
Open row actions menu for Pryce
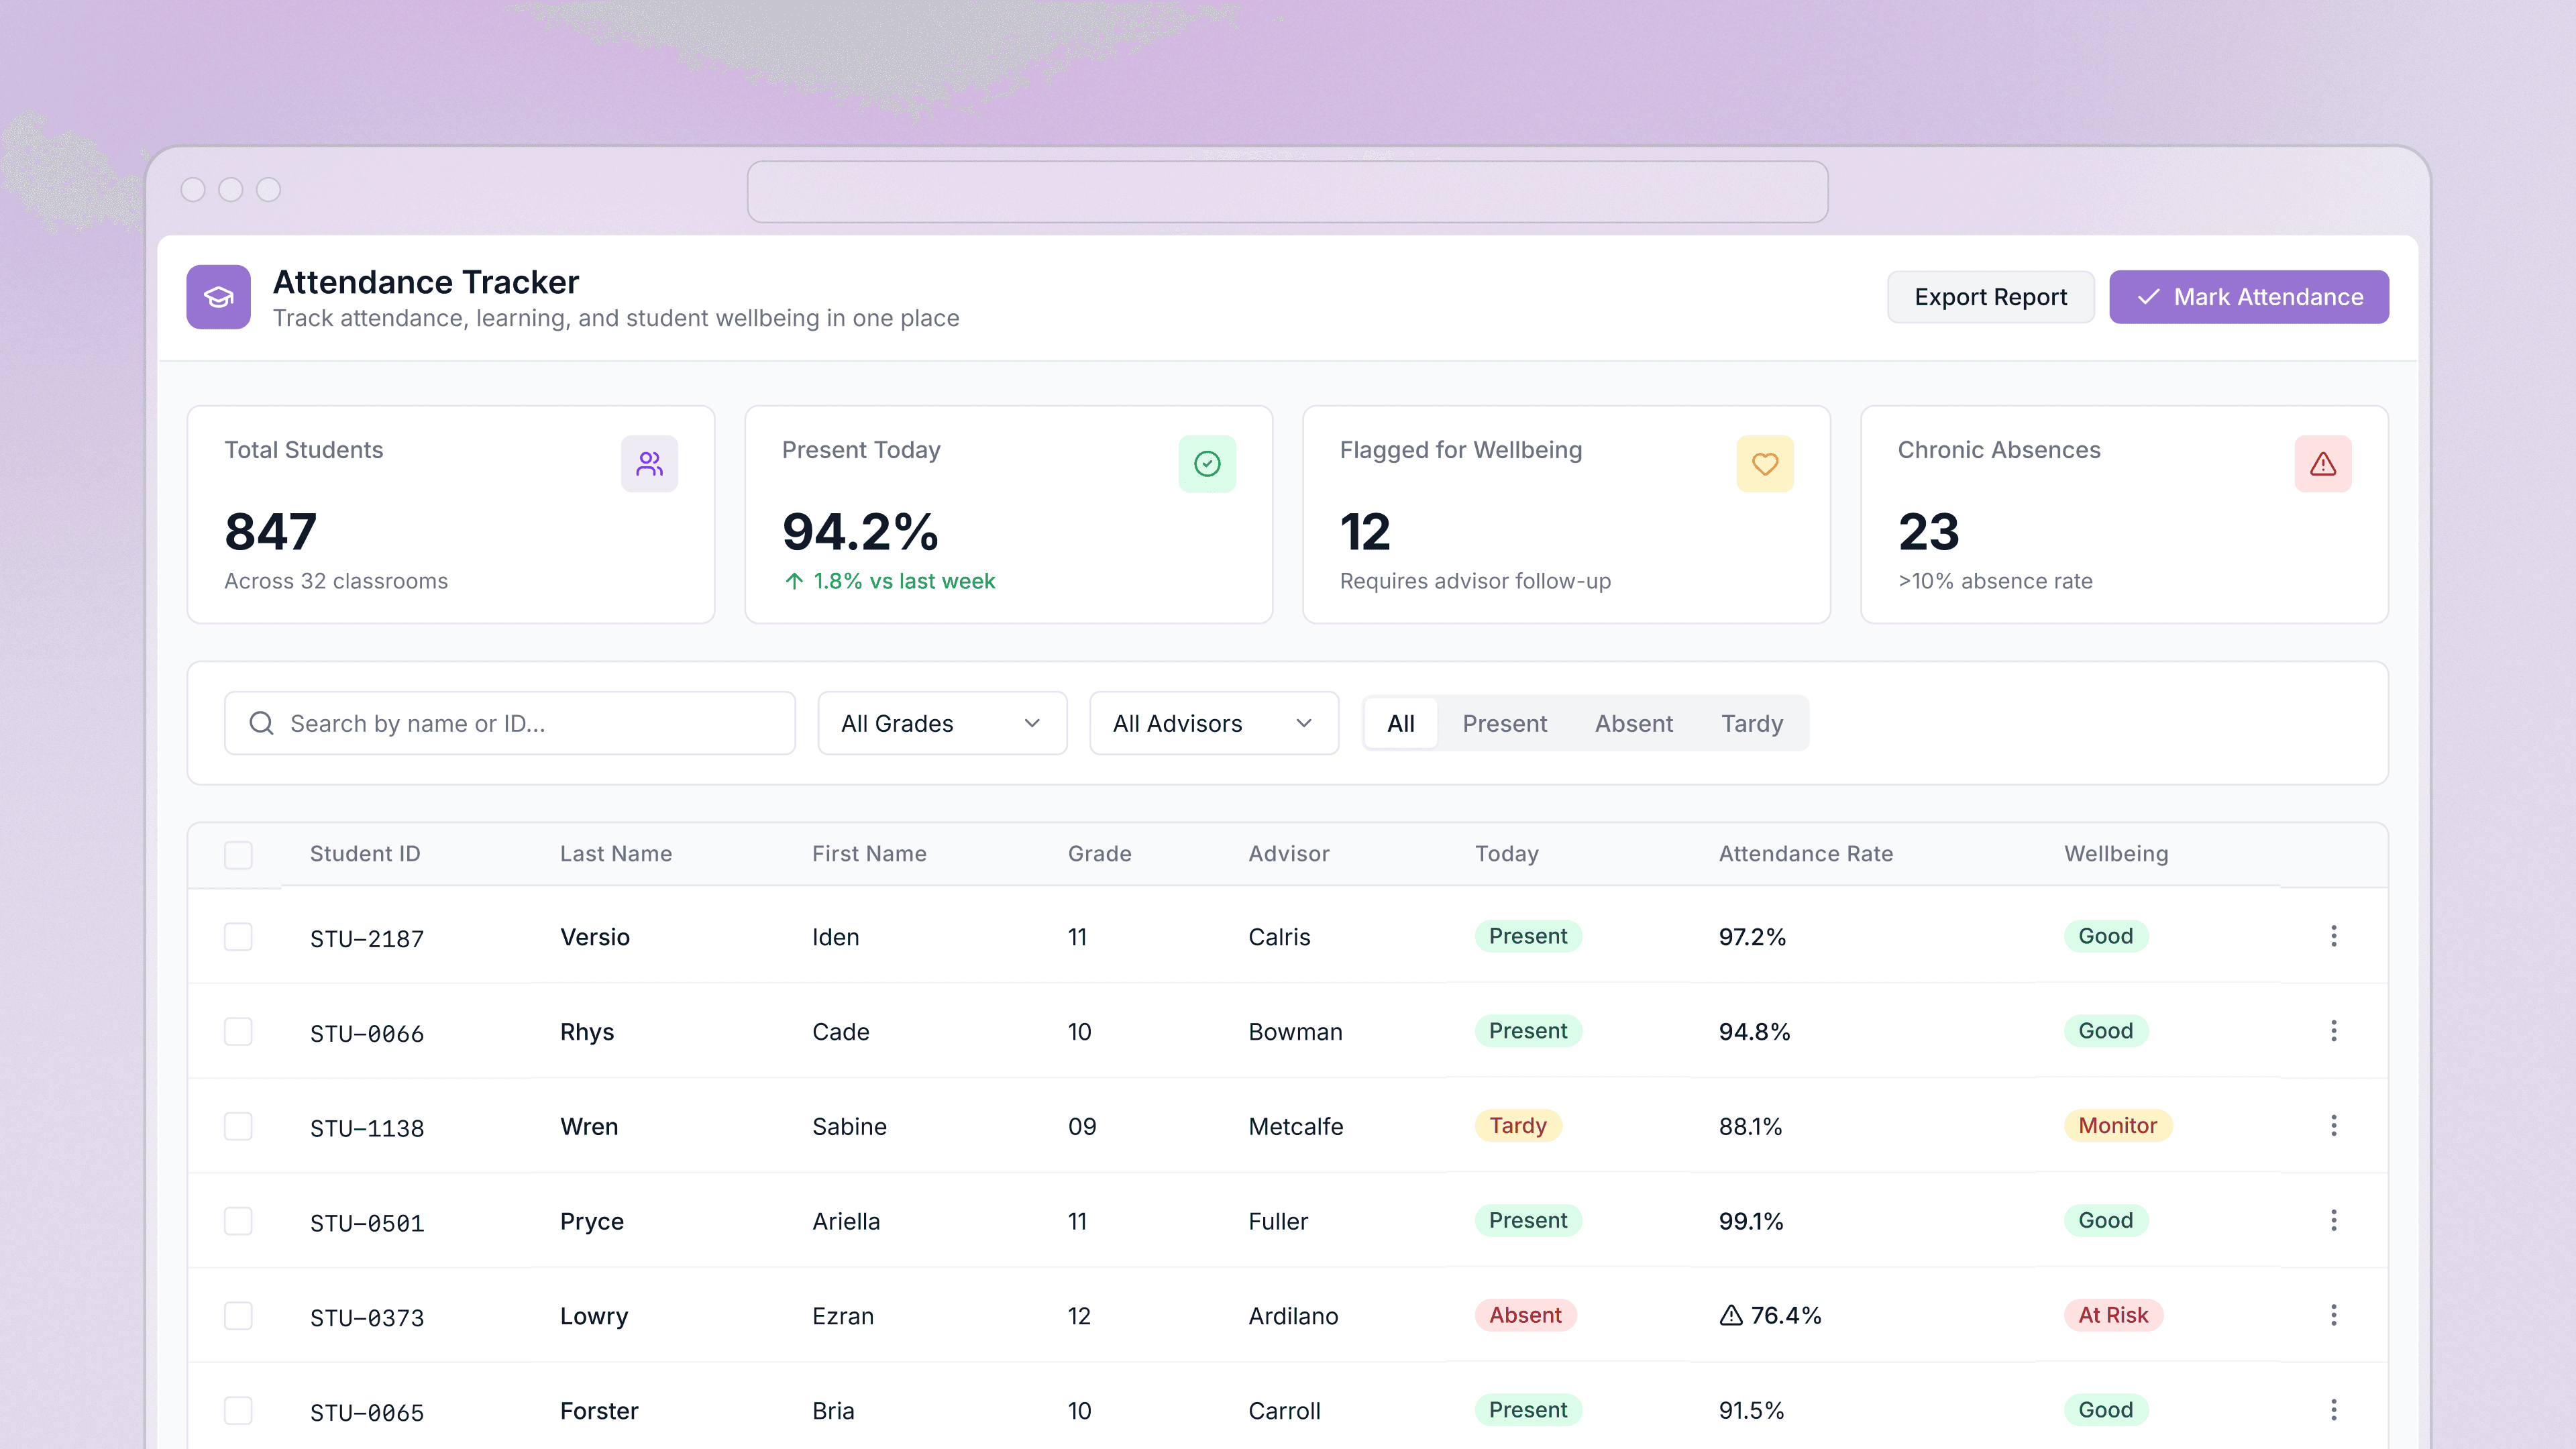click(2334, 1220)
